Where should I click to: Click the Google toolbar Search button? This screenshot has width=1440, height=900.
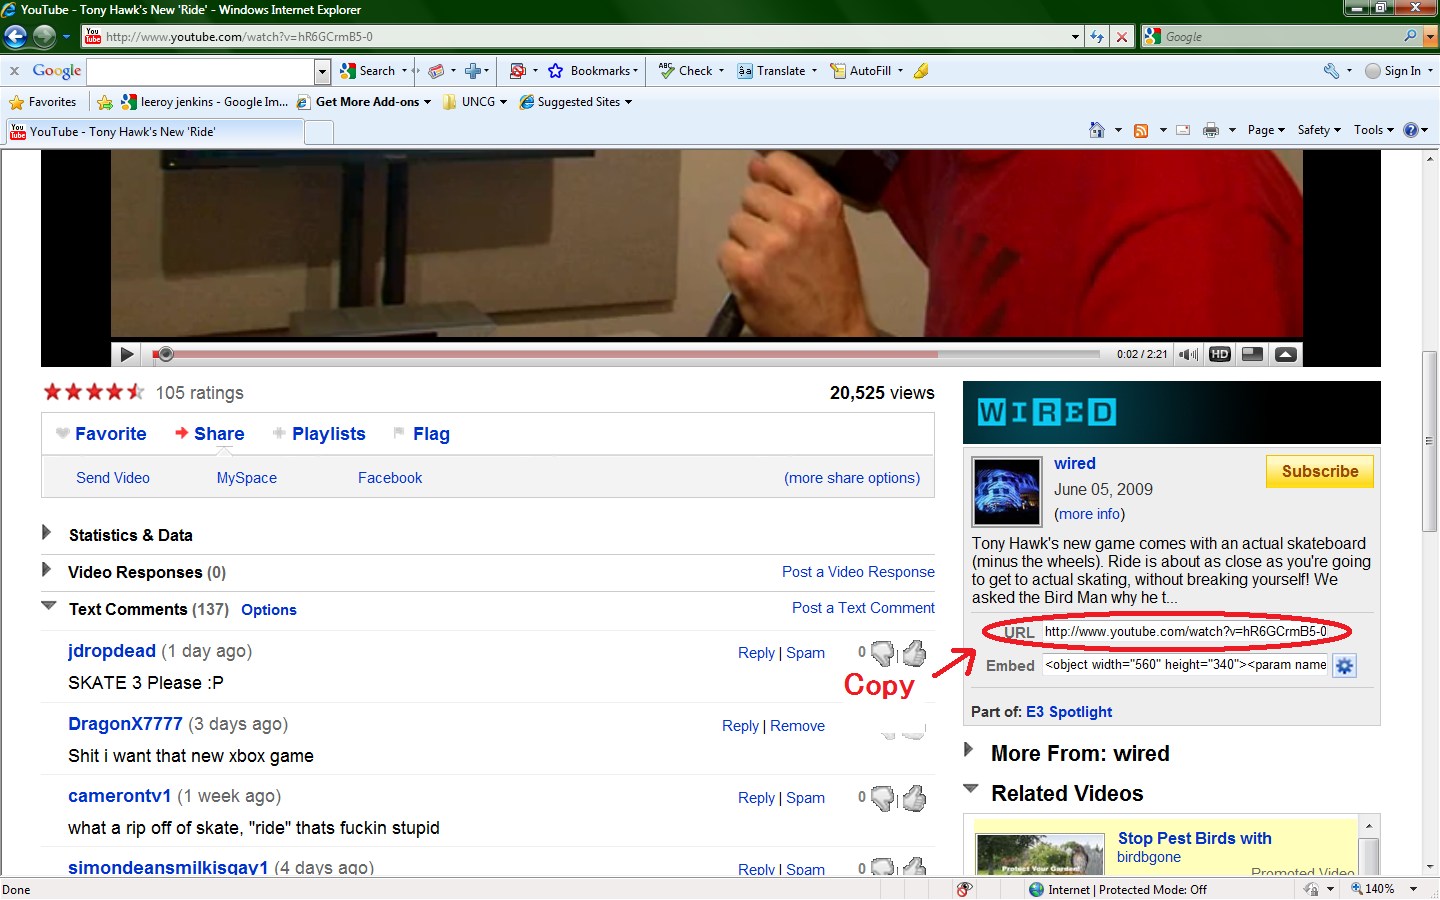[368, 71]
